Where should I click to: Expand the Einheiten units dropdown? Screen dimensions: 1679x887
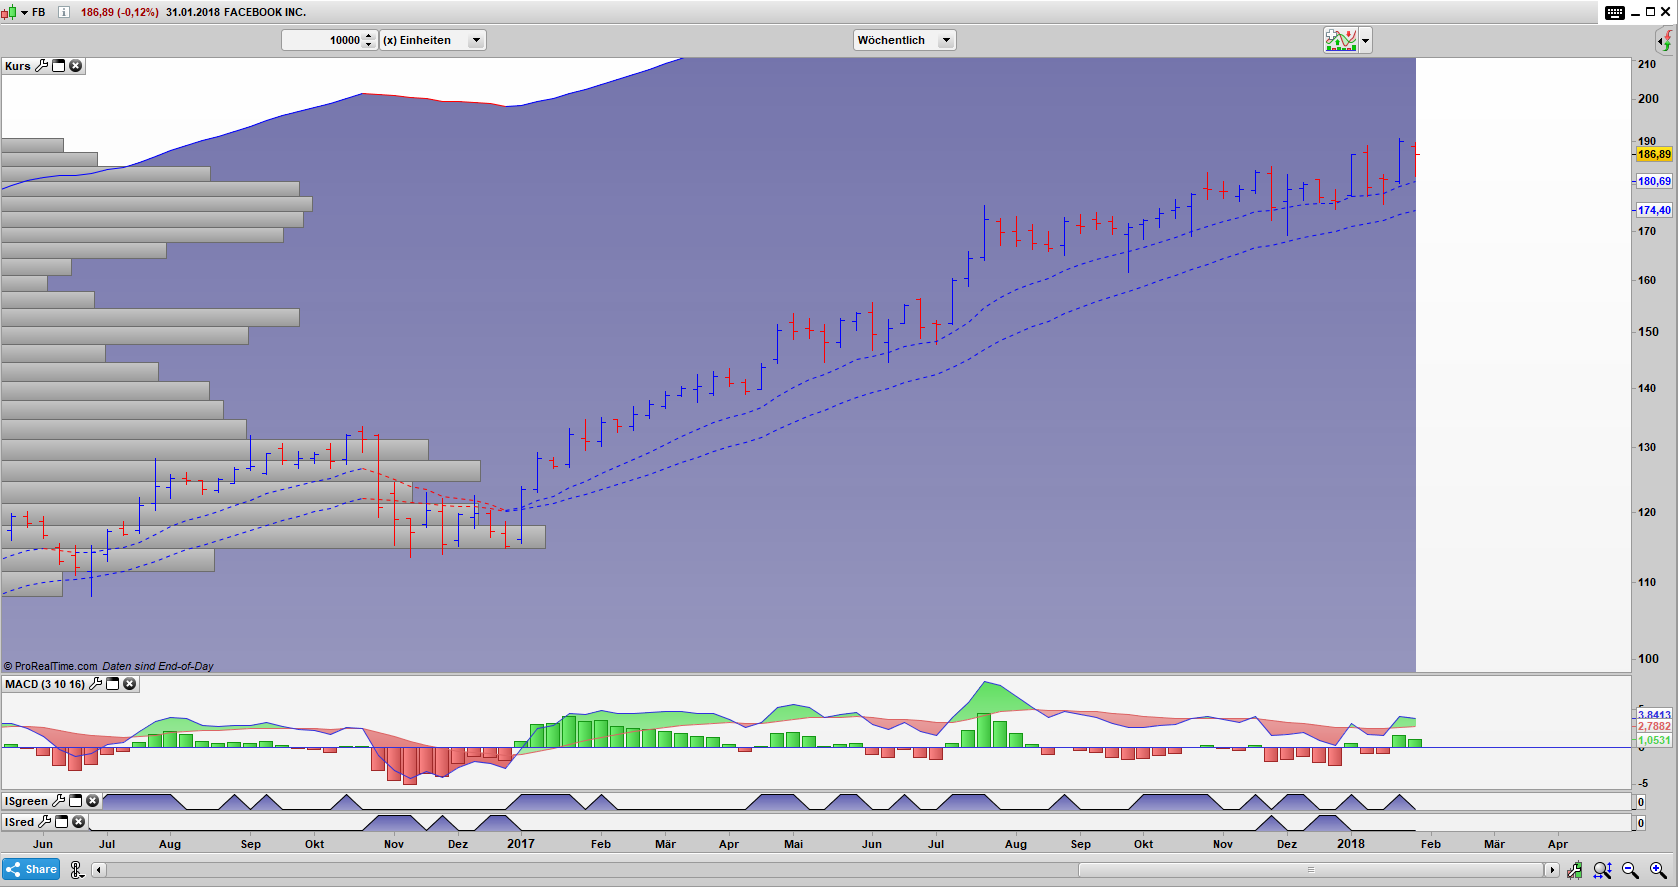click(x=476, y=40)
